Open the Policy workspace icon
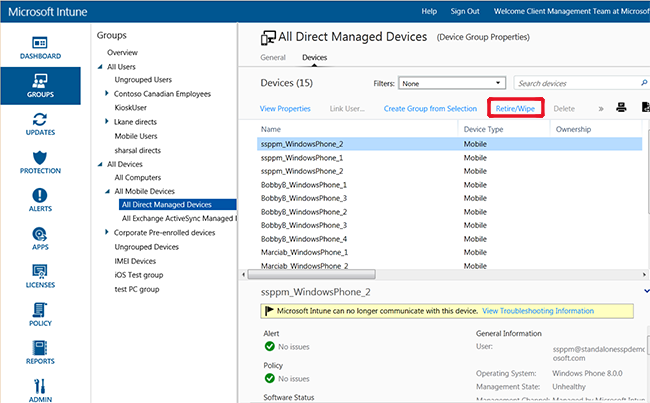 [x=40, y=310]
